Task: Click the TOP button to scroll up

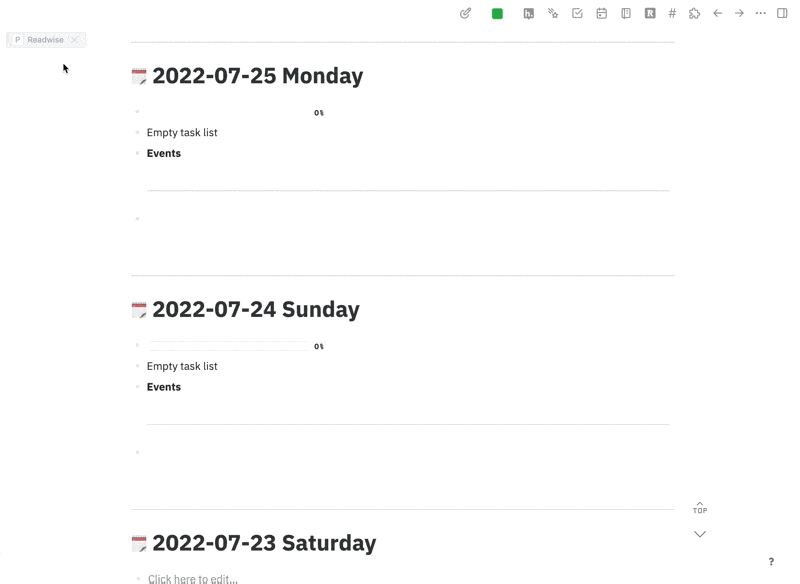Action: (x=700, y=508)
